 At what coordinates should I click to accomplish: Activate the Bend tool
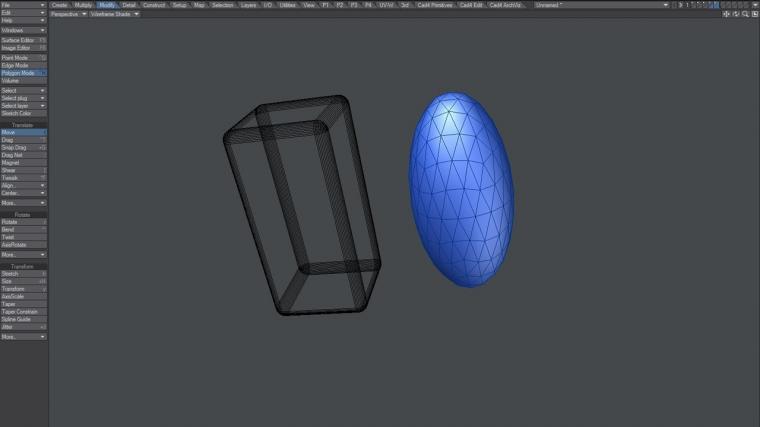(23, 230)
